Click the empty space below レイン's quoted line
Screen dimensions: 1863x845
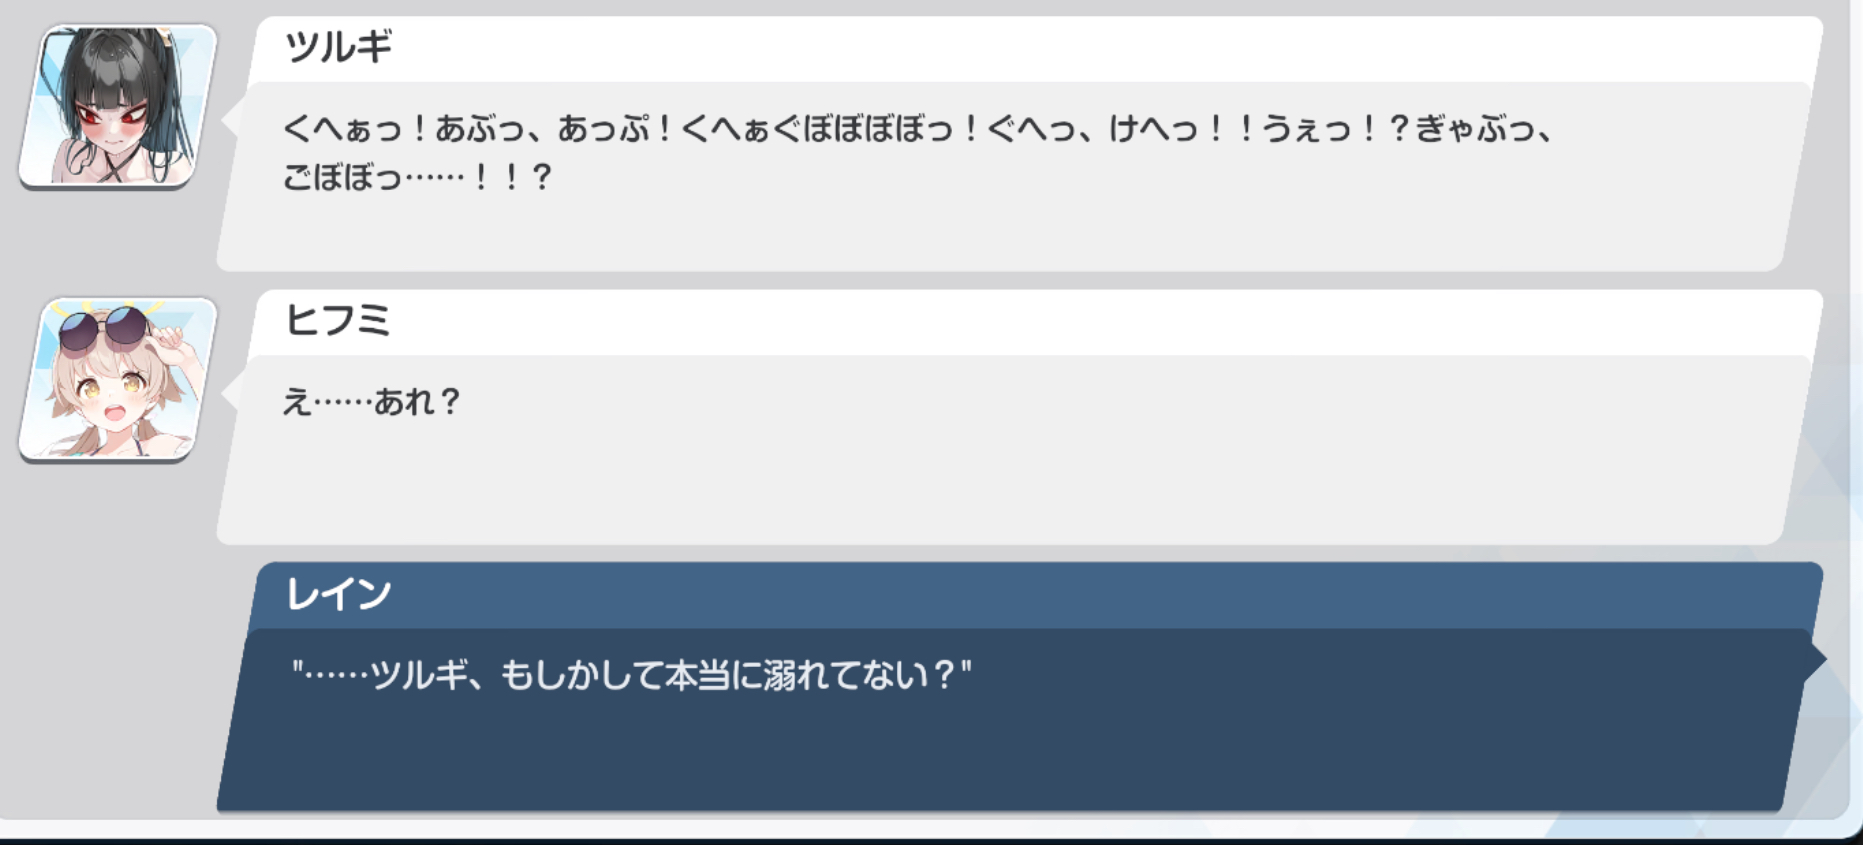[1000, 755]
